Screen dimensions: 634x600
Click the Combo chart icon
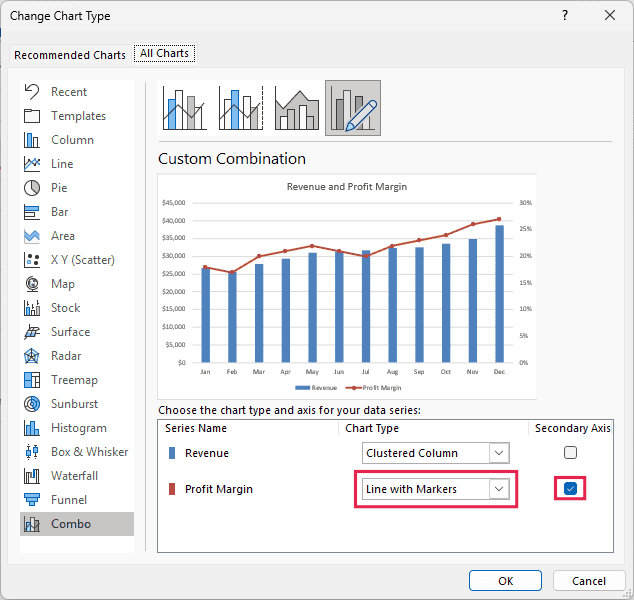(32, 524)
